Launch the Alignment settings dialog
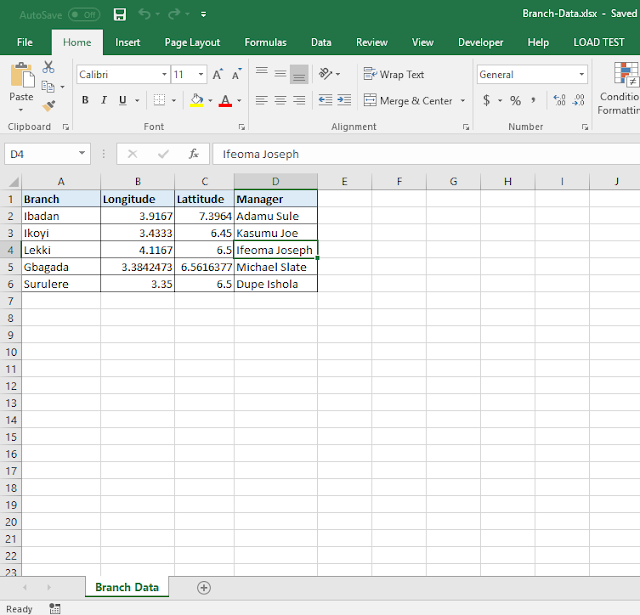Viewport: 640px width, 615px height. pyautogui.click(x=466, y=127)
